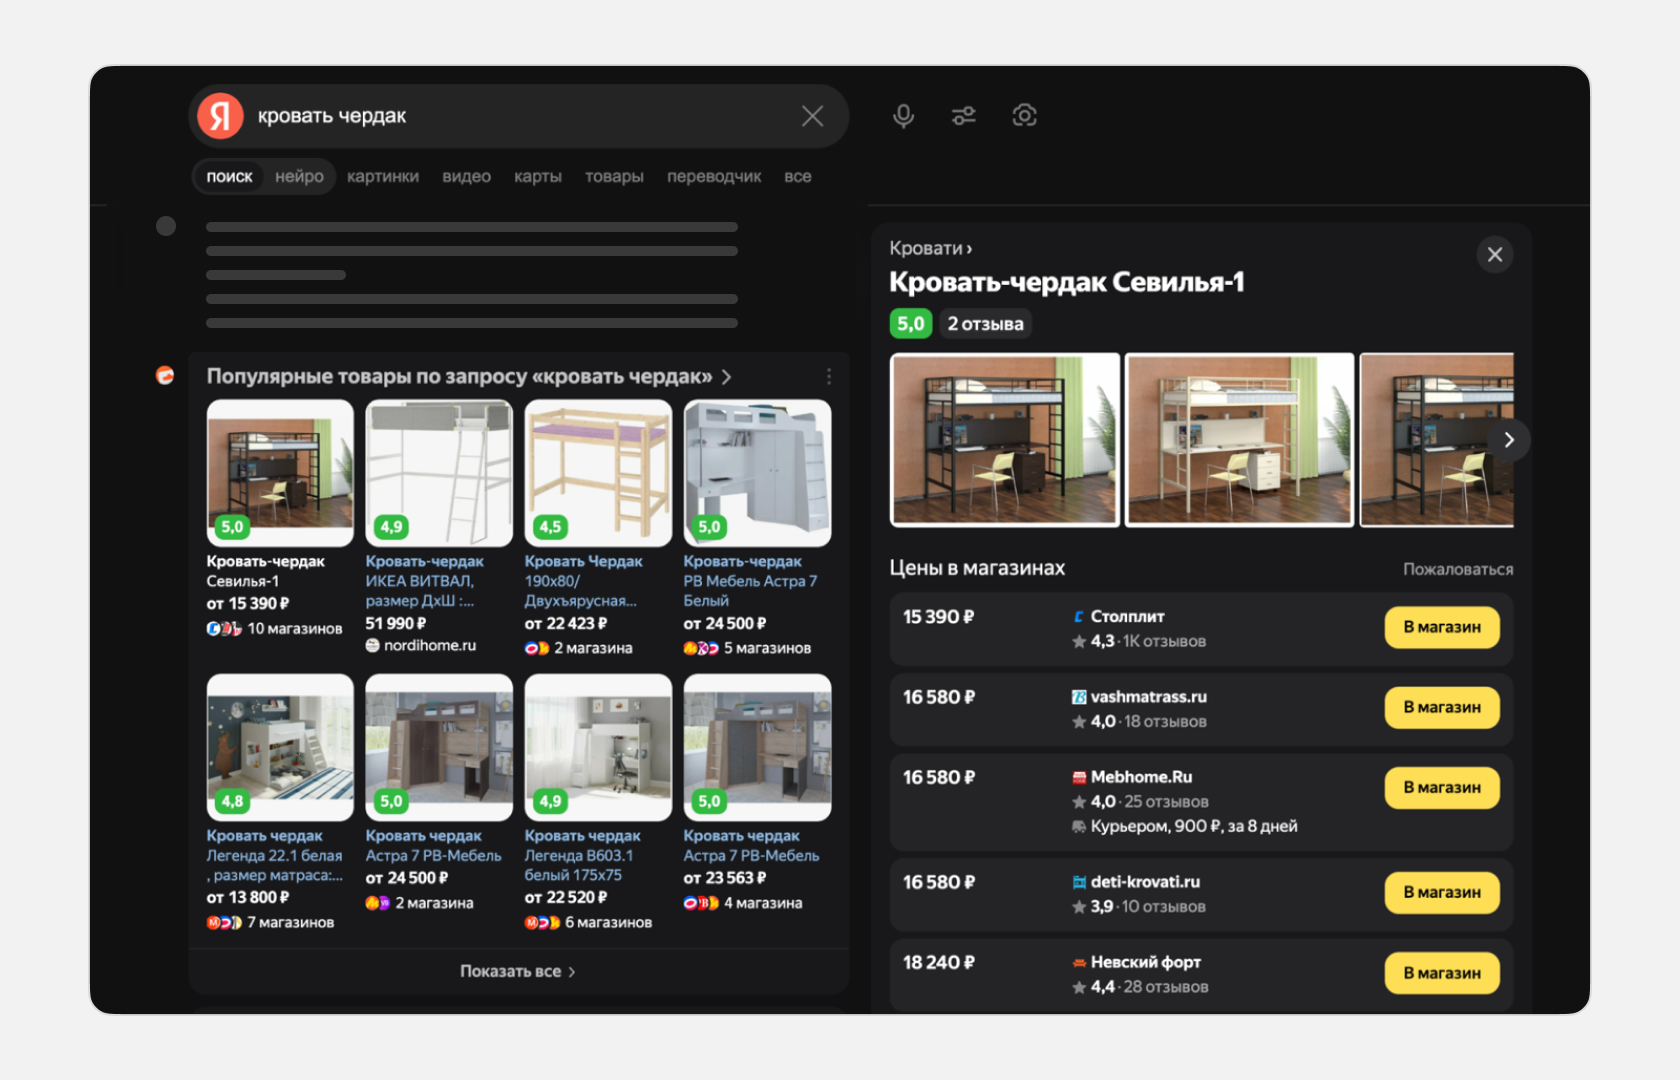This screenshot has width=1680, height=1080.
Task: Open Кровать Чердак 190x80 wooden bed thumbnail
Action: pyautogui.click(x=598, y=473)
